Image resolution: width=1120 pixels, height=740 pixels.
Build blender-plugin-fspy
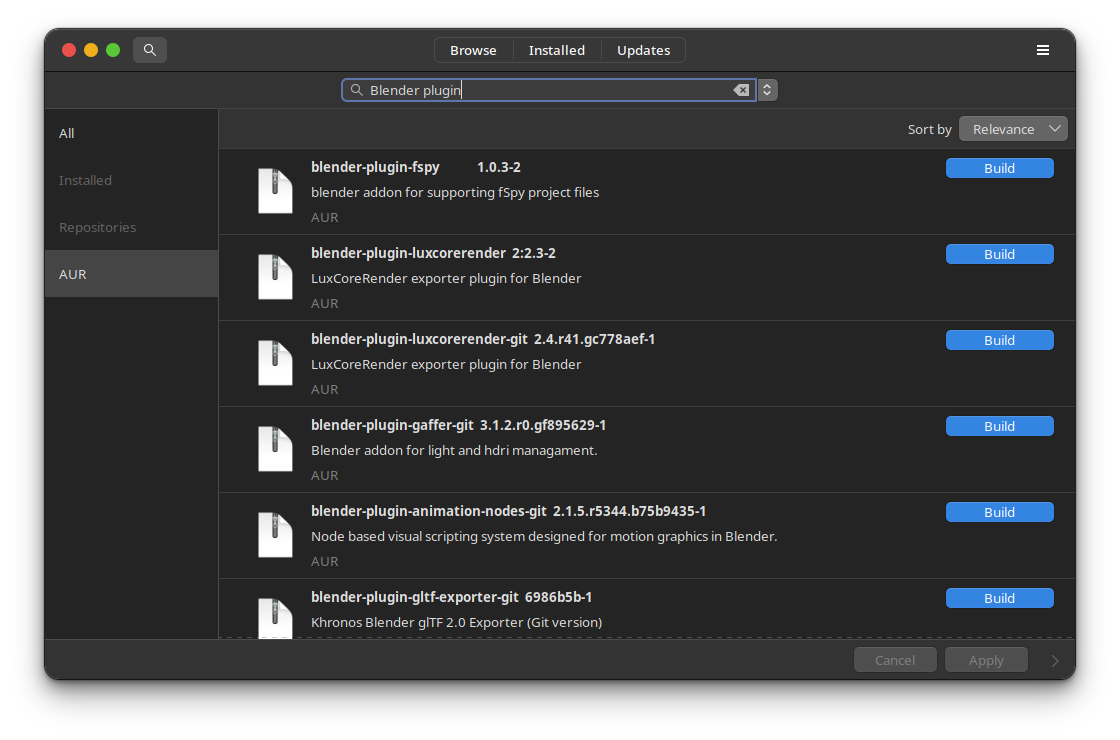pos(999,168)
